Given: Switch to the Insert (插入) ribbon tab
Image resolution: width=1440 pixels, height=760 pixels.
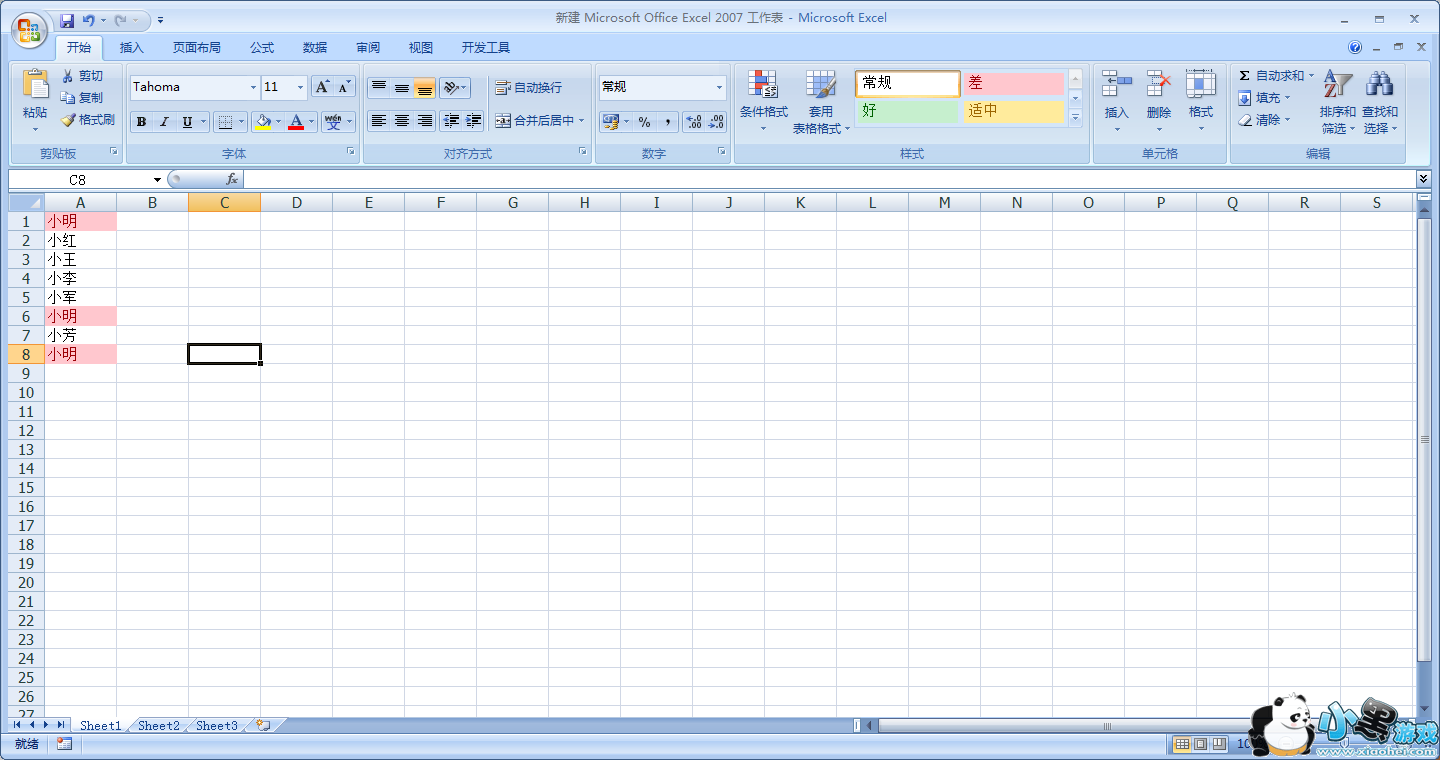Looking at the screenshot, I should click(132, 47).
